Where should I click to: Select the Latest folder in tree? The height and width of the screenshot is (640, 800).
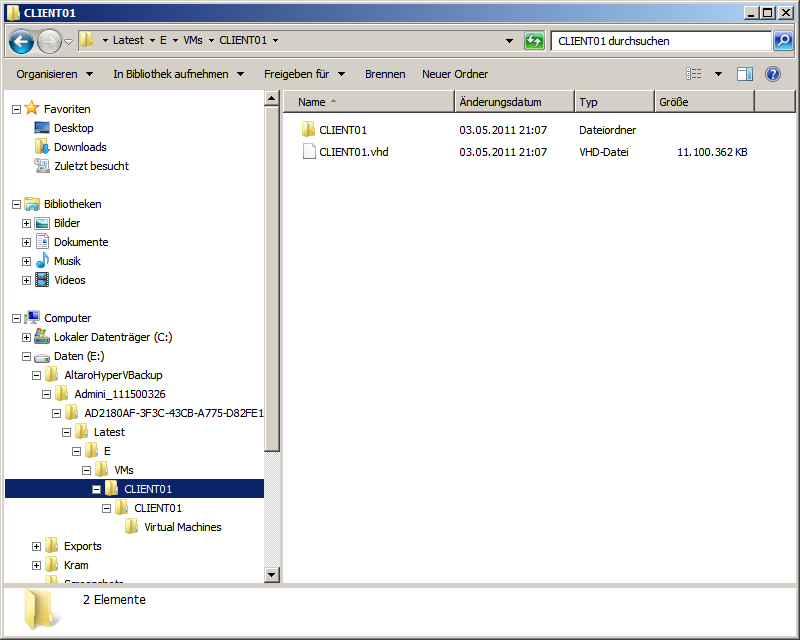(x=109, y=432)
